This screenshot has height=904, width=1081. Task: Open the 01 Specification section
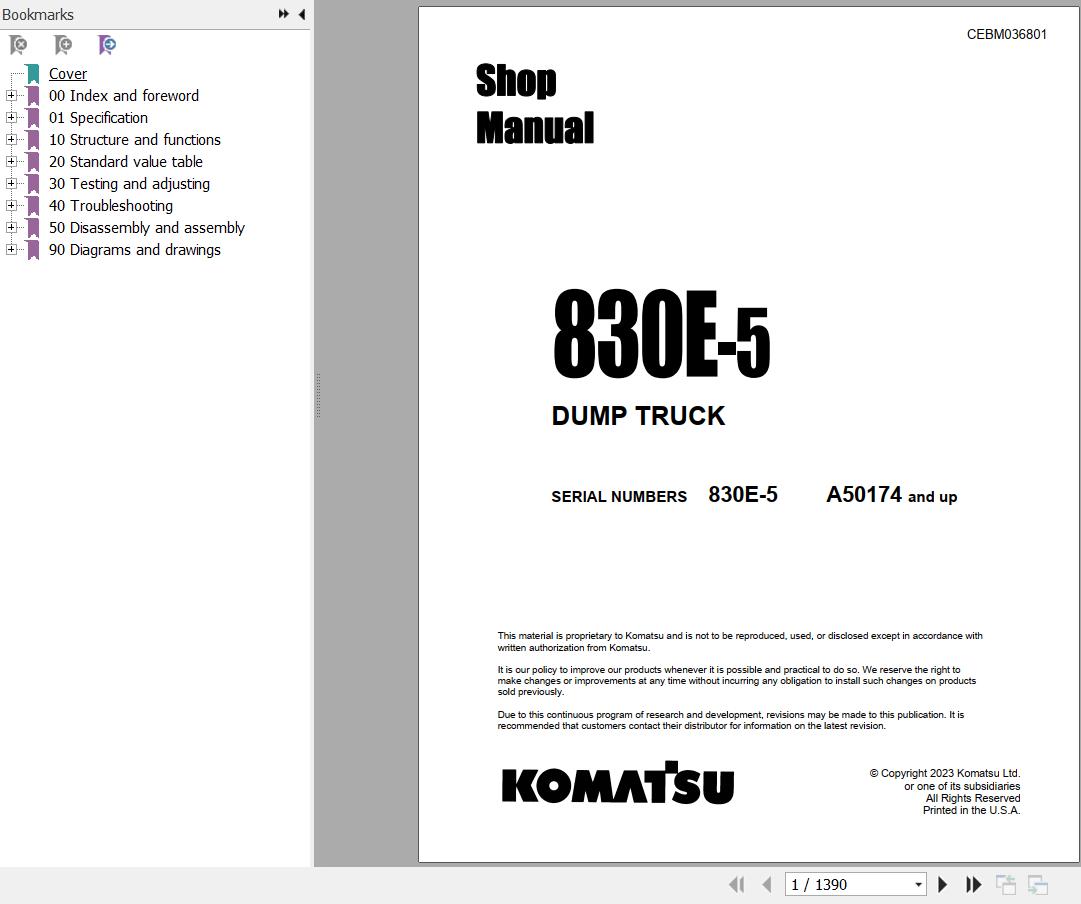98,118
